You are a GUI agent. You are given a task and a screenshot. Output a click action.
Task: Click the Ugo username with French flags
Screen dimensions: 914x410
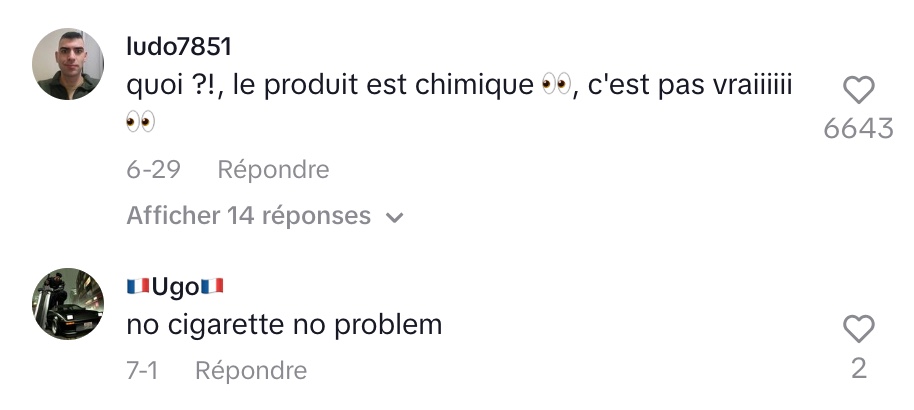(175, 287)
